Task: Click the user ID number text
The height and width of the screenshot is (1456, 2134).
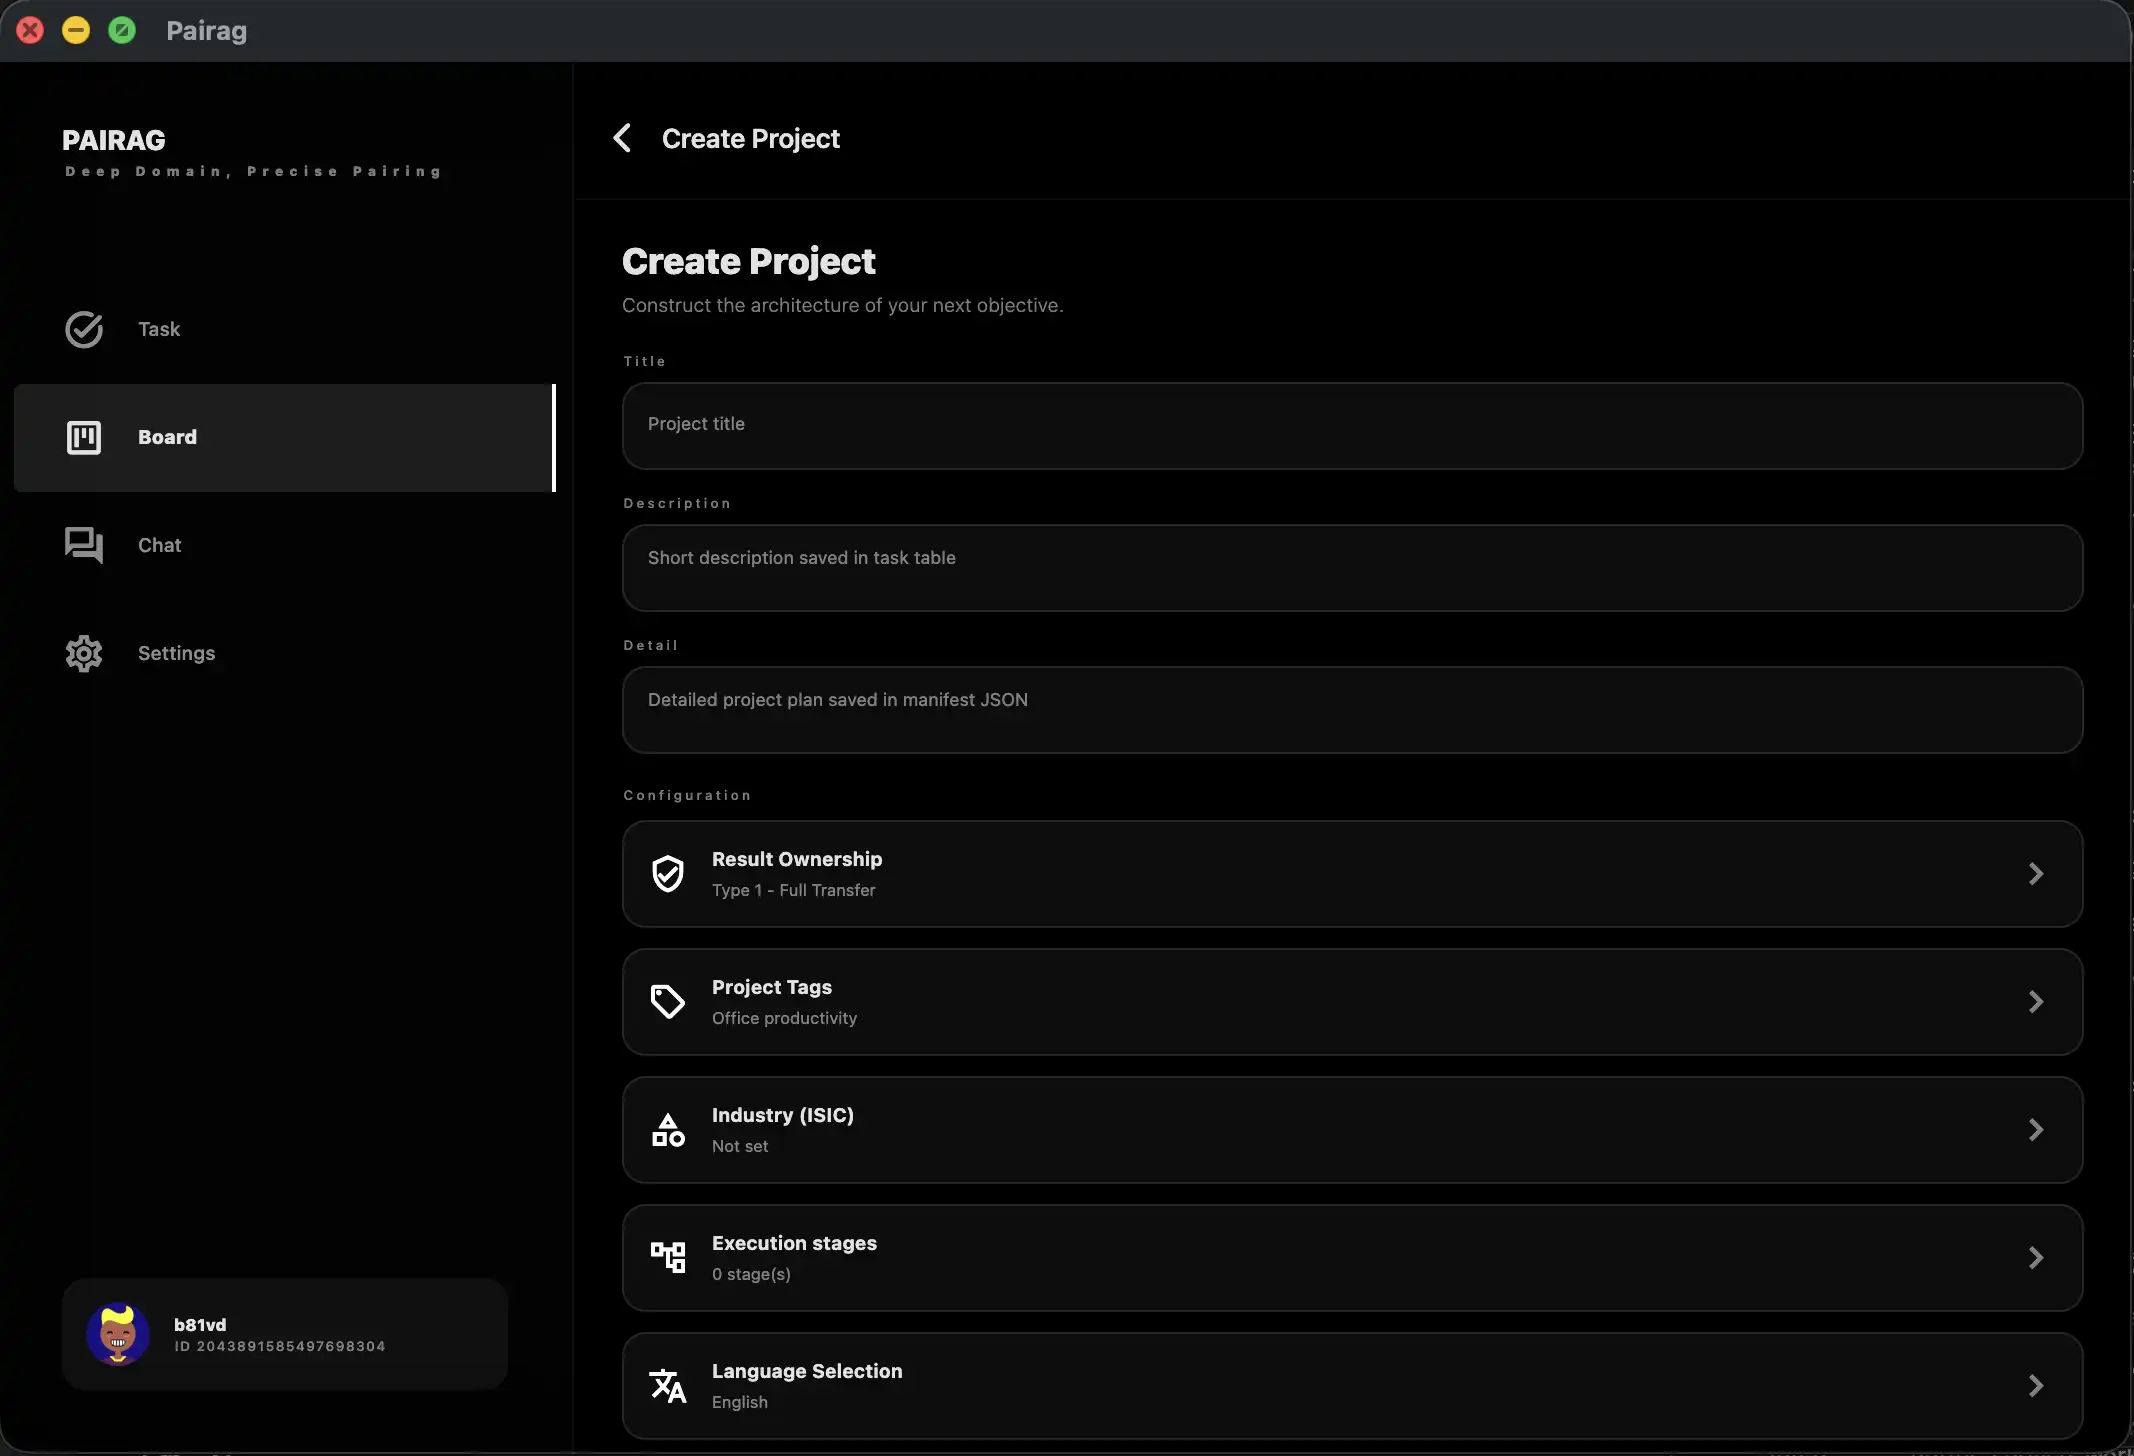Action: 280,1347
